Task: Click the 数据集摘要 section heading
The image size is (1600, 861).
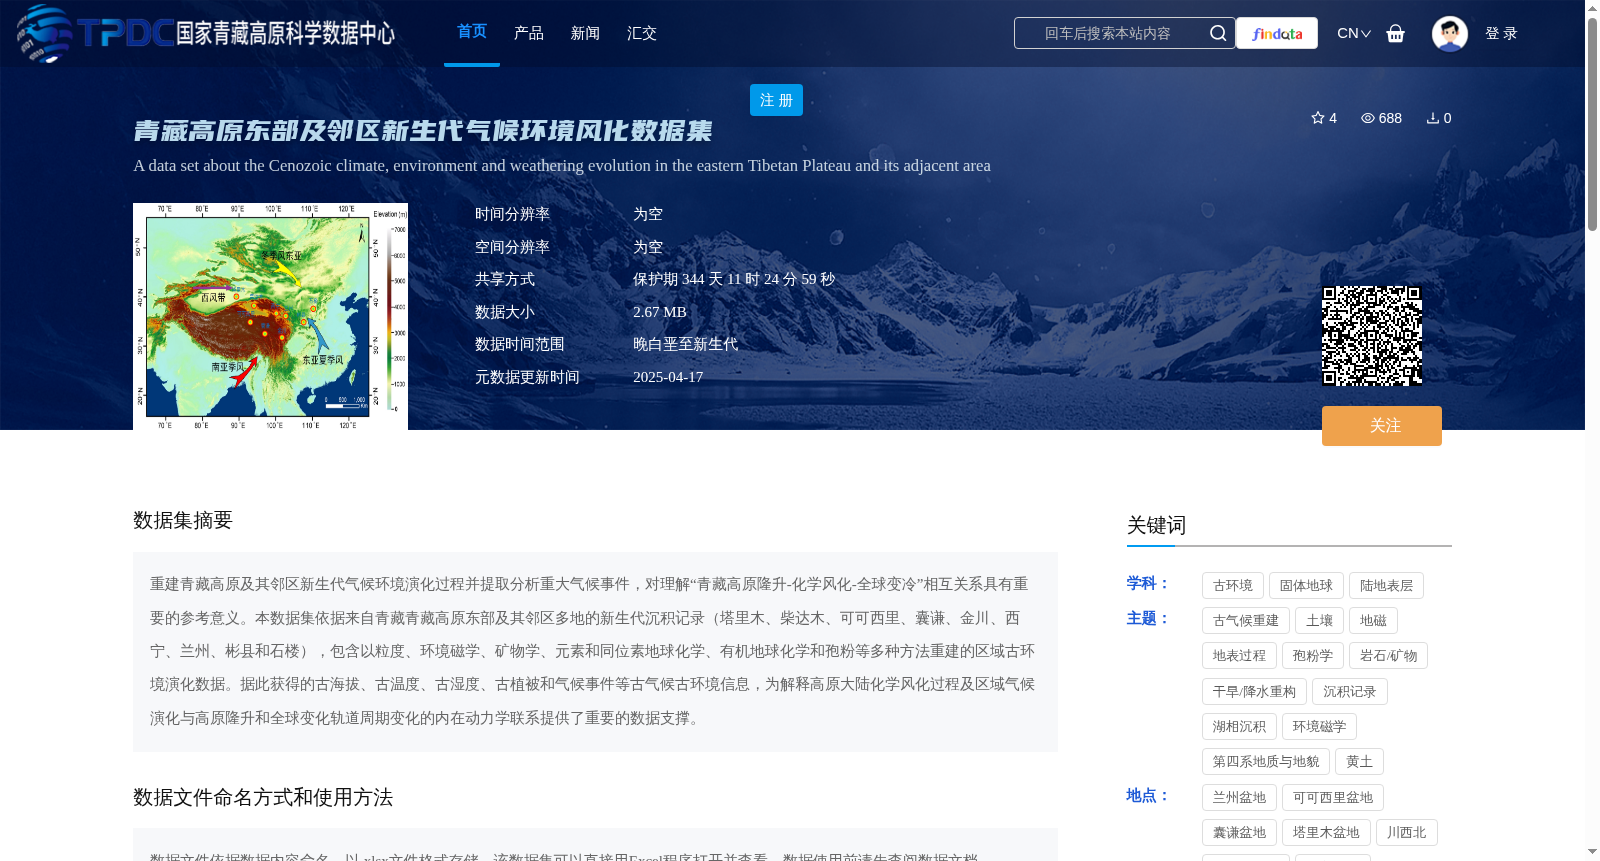Action: tap(183, 520)
